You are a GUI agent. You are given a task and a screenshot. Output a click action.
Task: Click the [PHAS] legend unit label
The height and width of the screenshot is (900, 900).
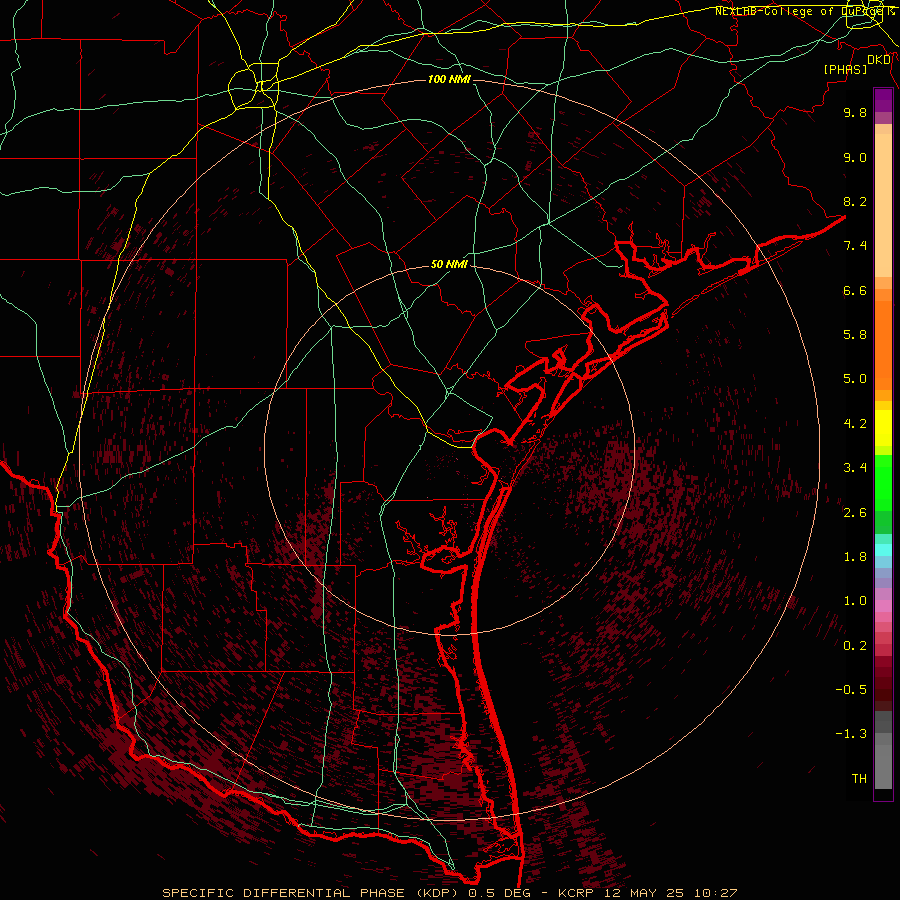point(845,70)
